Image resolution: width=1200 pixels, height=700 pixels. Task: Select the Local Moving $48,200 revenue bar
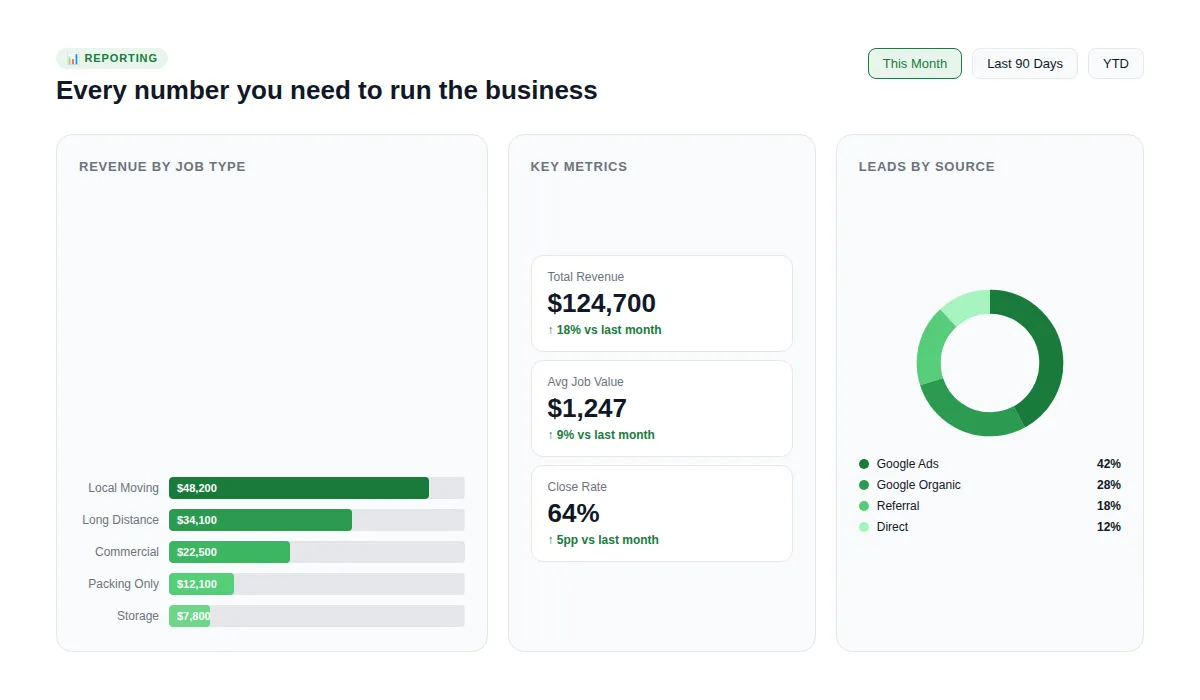point(298,488)
